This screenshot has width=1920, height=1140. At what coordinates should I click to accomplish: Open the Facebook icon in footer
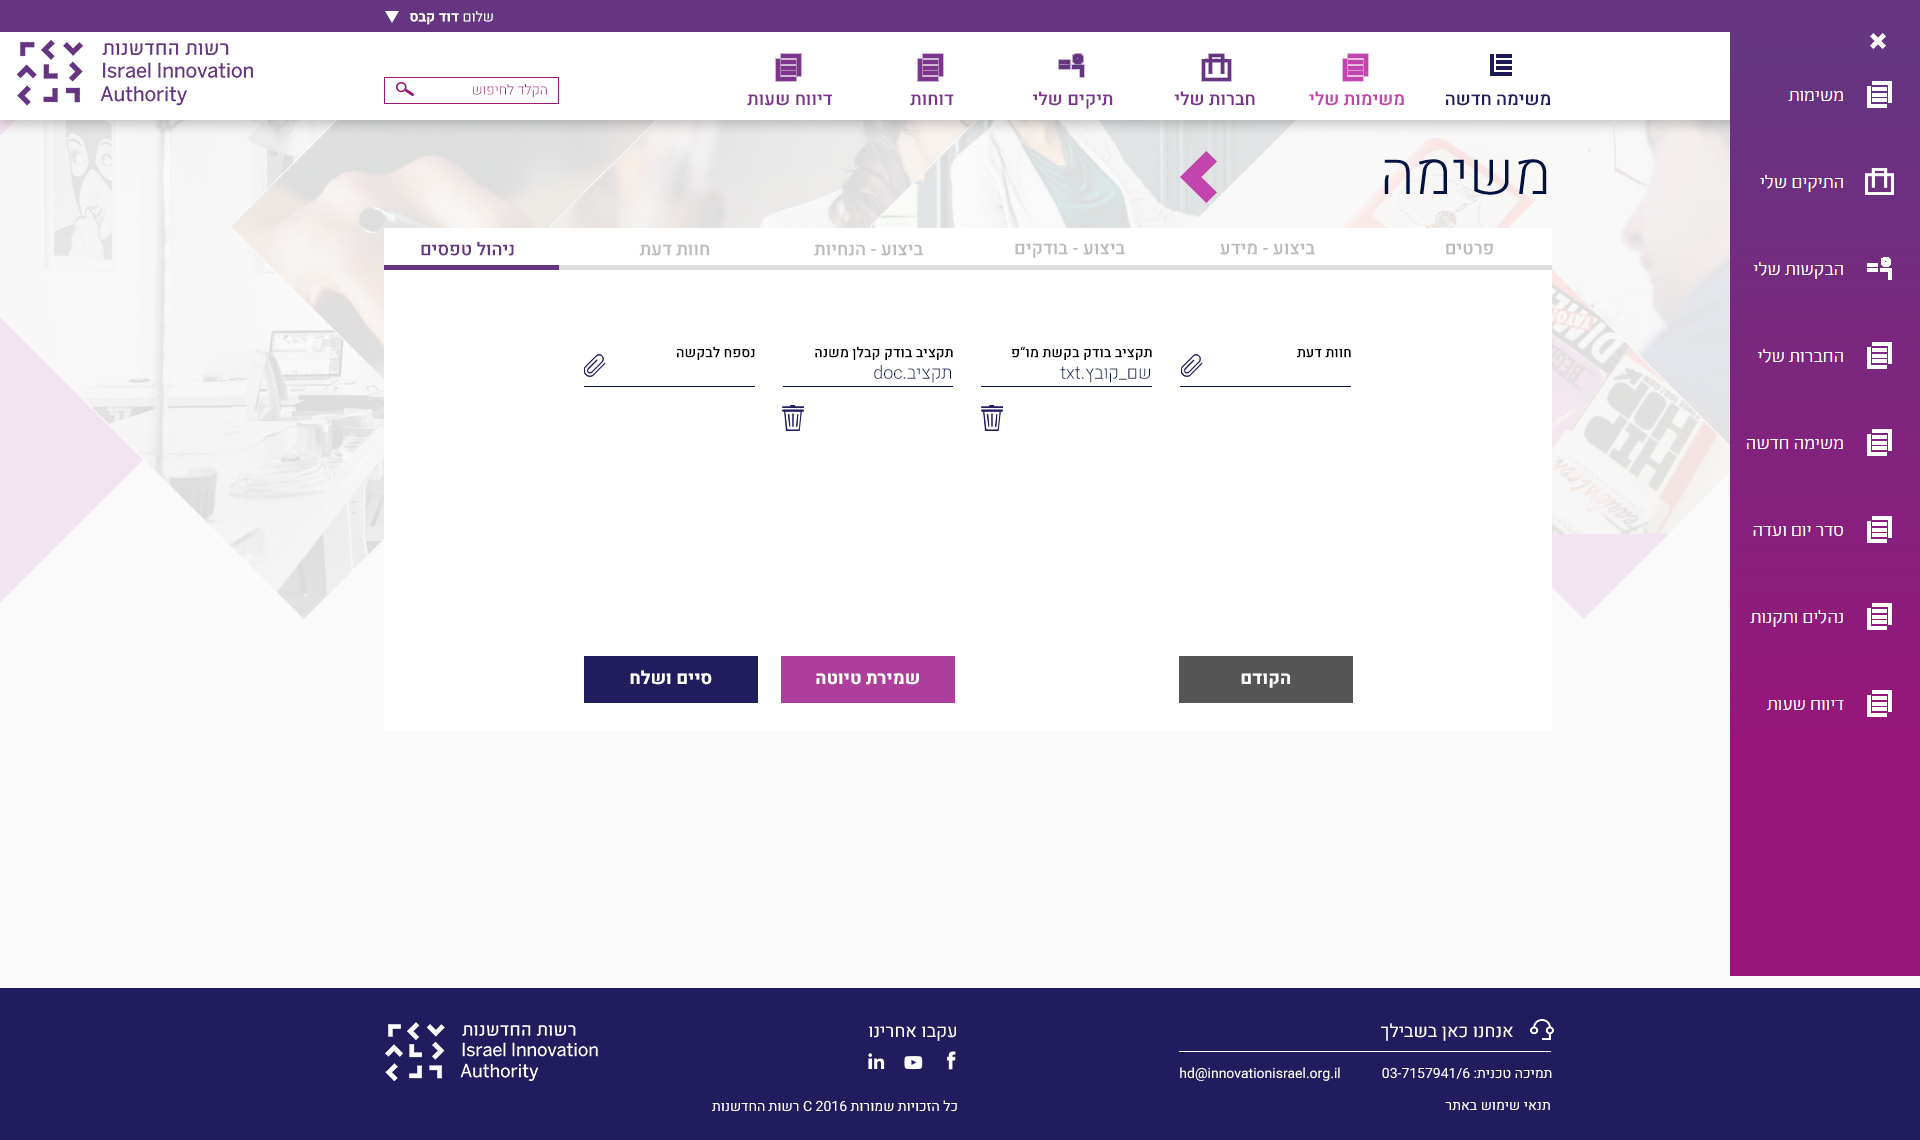951,1061
